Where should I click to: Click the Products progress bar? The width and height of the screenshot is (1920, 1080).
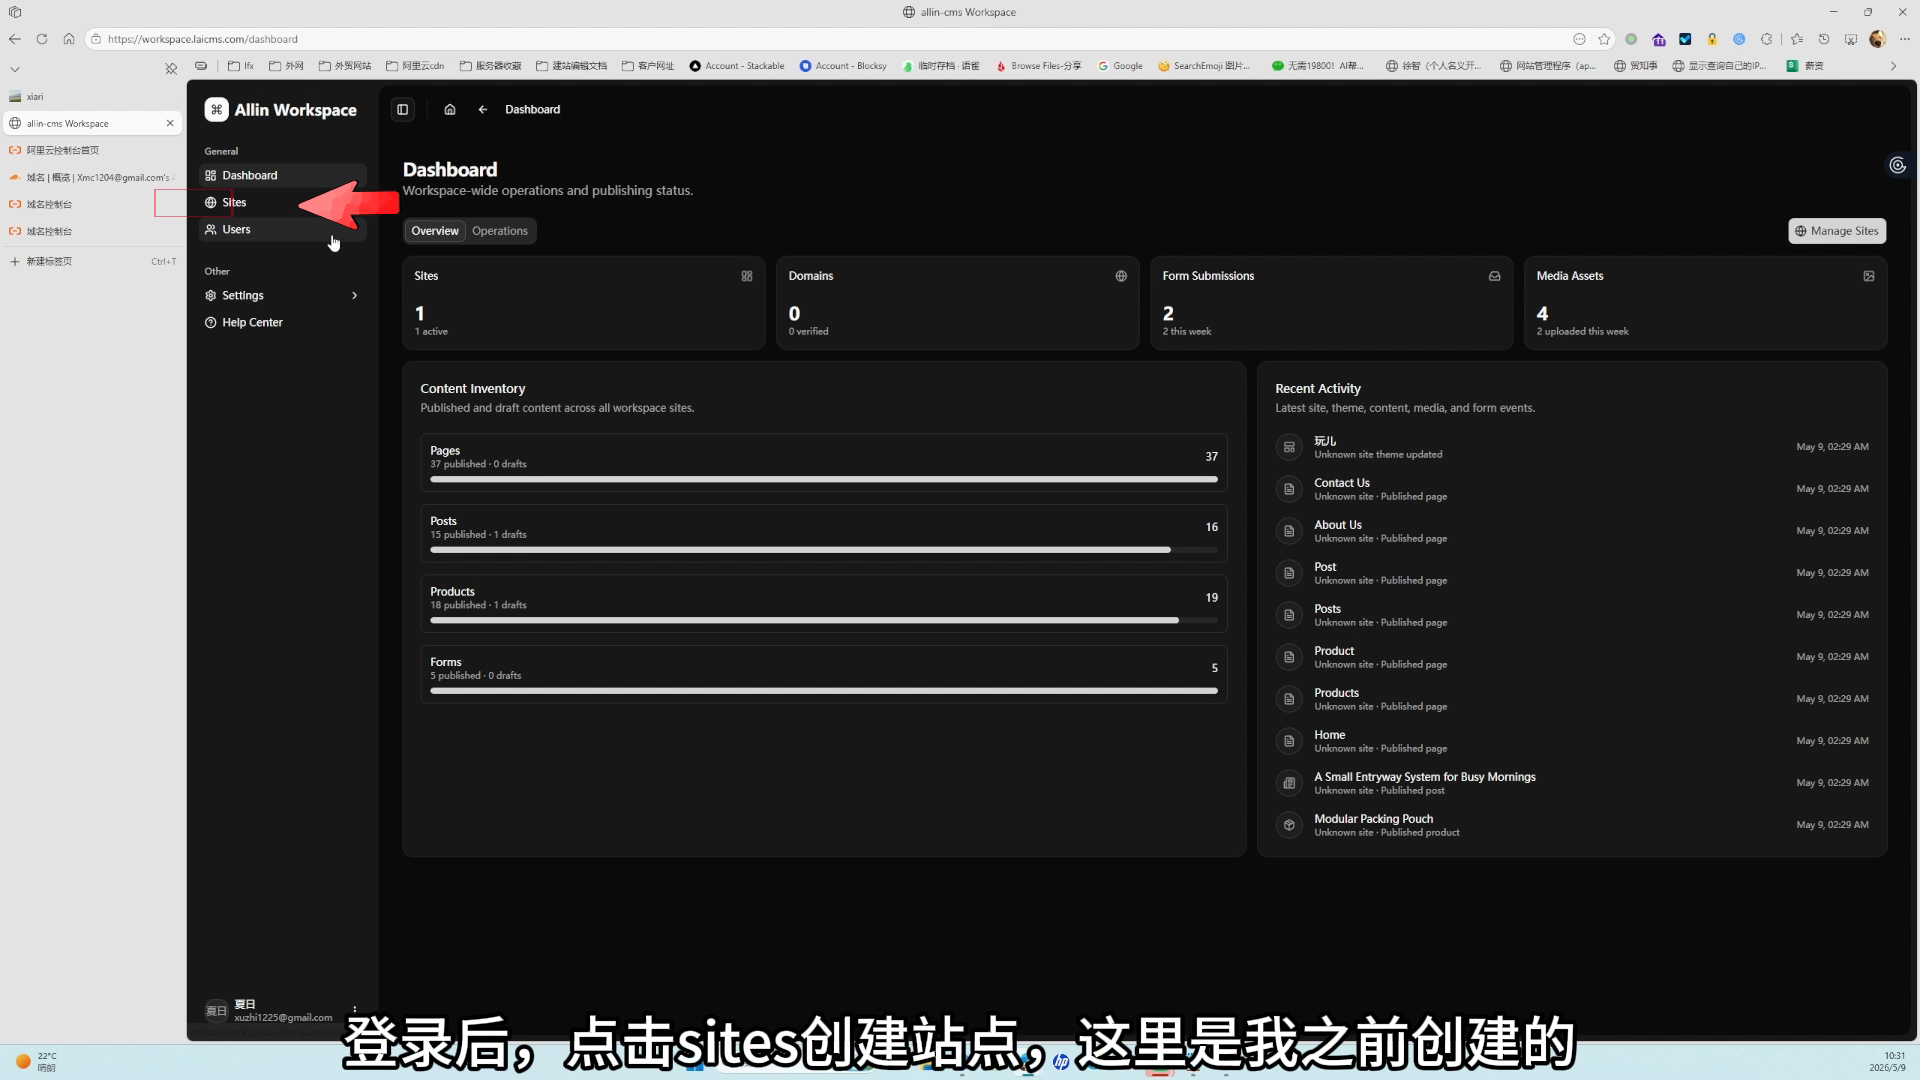pos(824,620)
